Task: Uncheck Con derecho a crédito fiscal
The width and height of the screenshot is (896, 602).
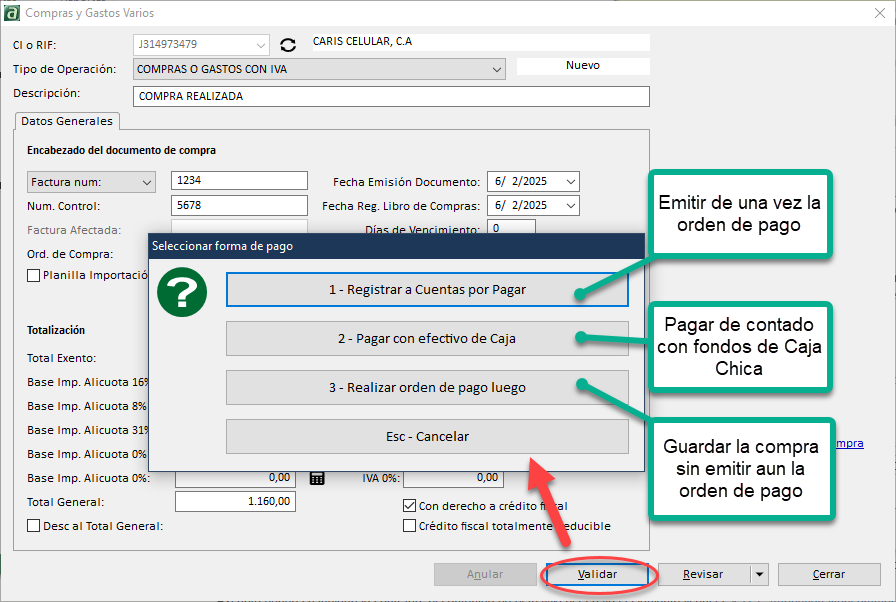Action: pyautogui.click(x=409, y=506)
